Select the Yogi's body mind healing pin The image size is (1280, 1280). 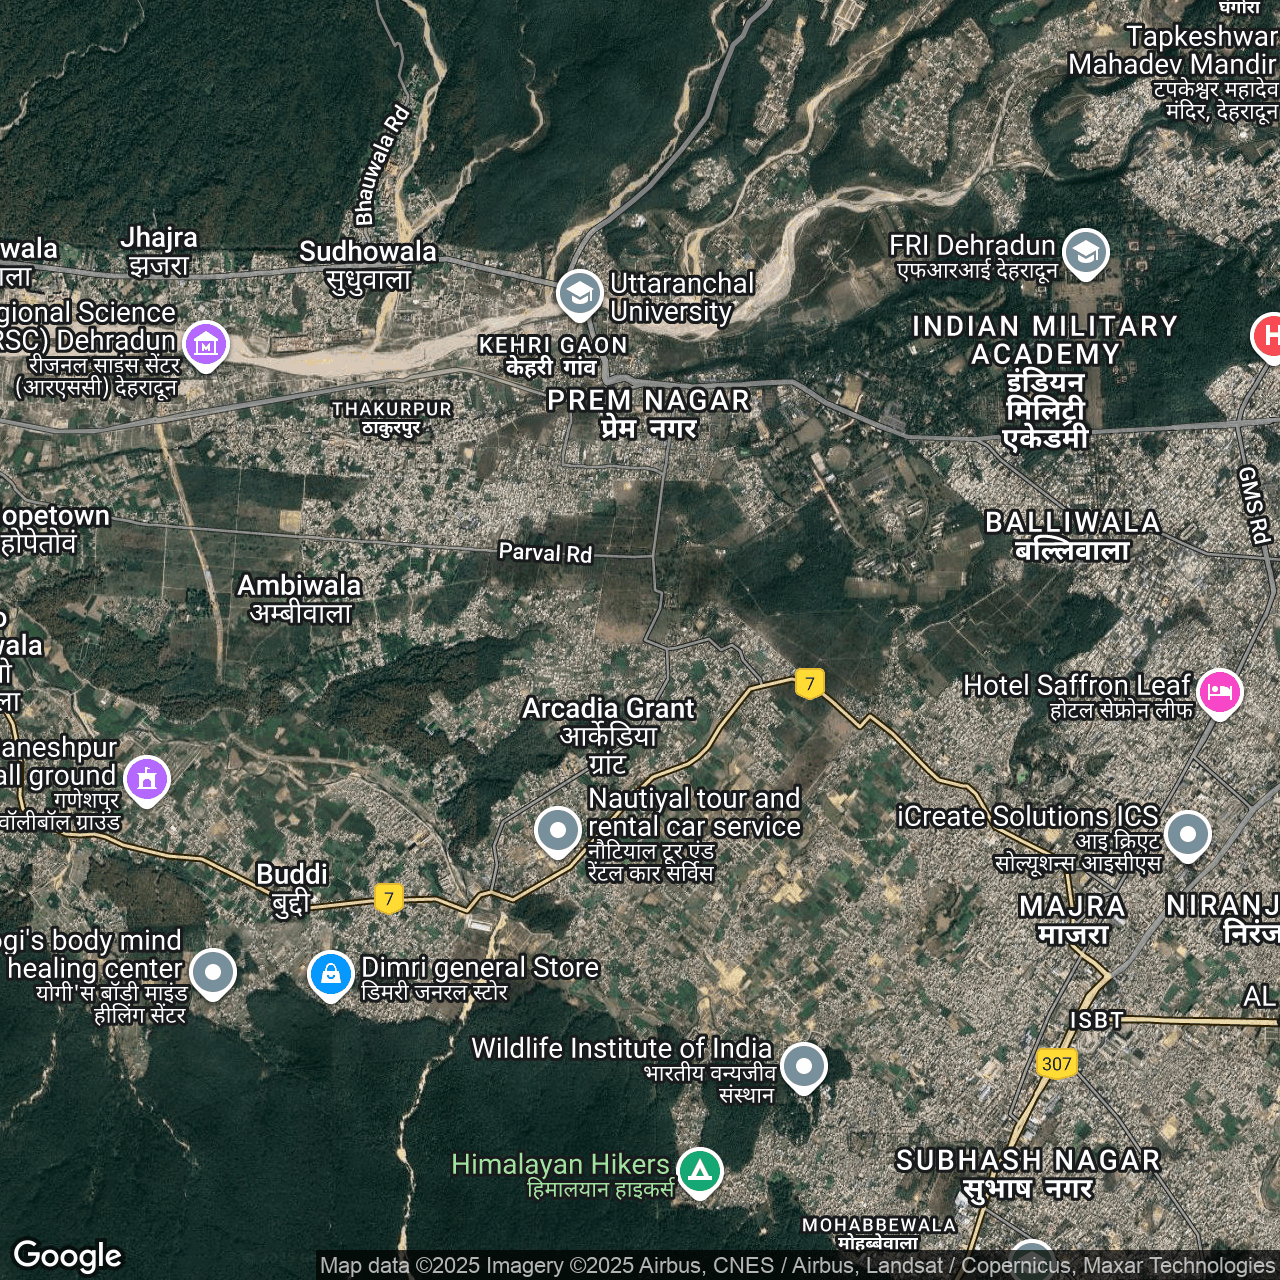213,971
